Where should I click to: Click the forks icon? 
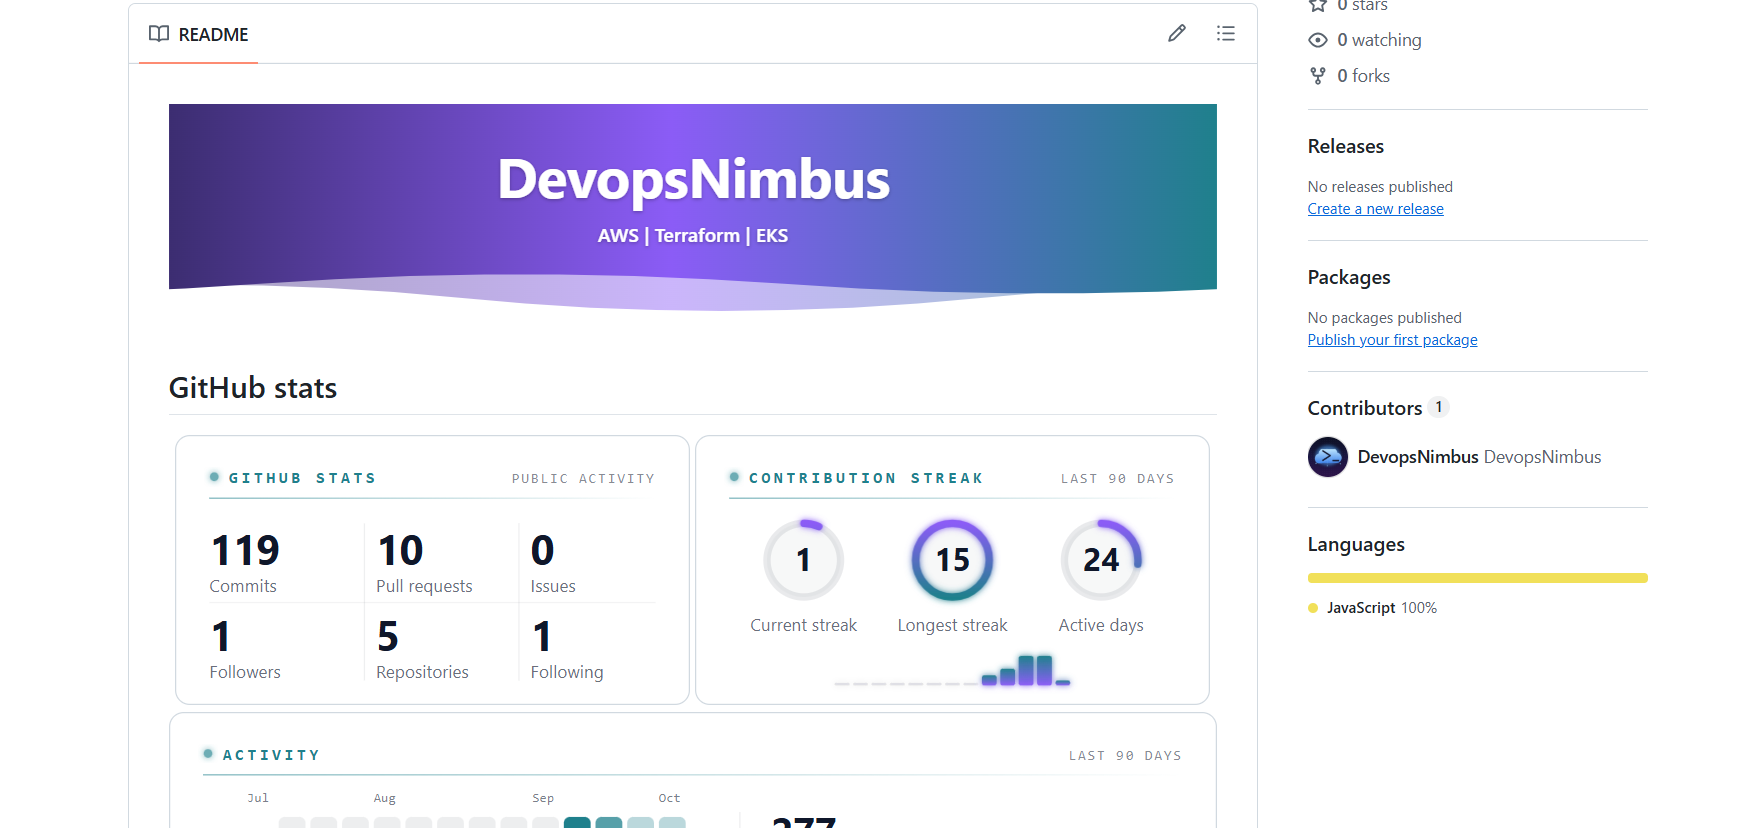[x=1318, y=76]
